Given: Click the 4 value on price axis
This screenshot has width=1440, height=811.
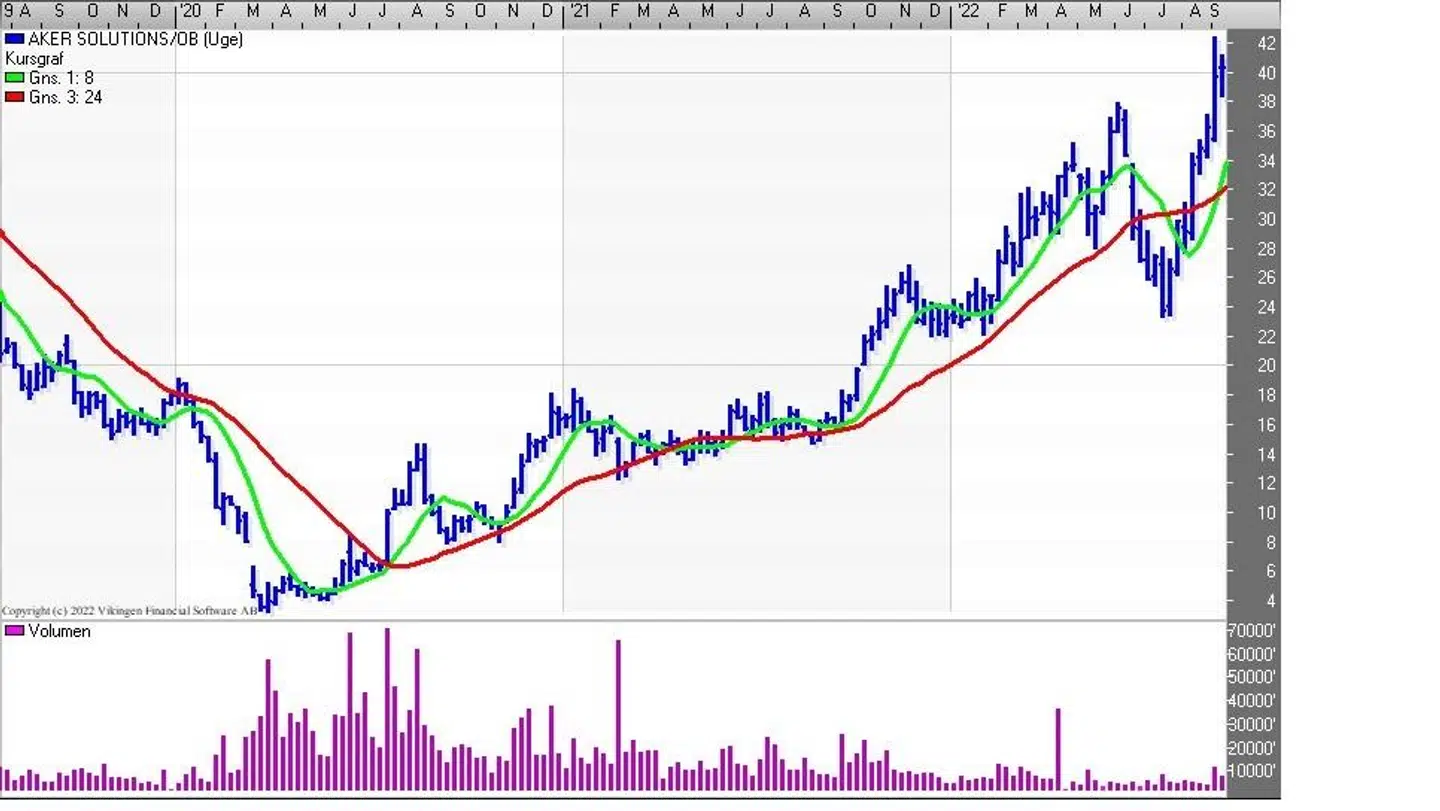Looking at the screenshot, I should click(1241, 601).
